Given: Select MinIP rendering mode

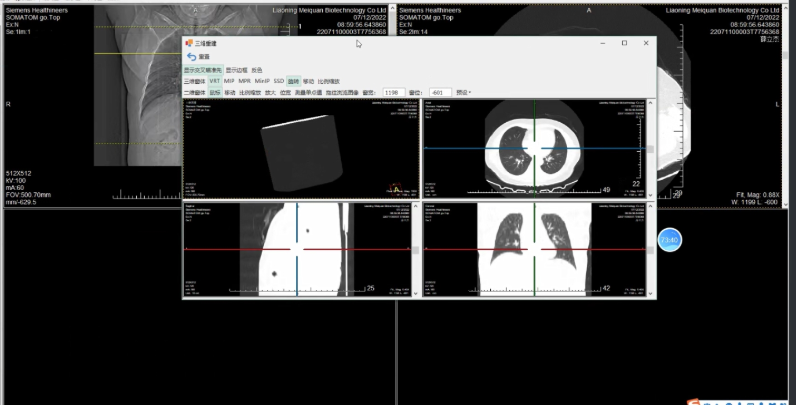Looking at the screenshot, I should point(262,81).
